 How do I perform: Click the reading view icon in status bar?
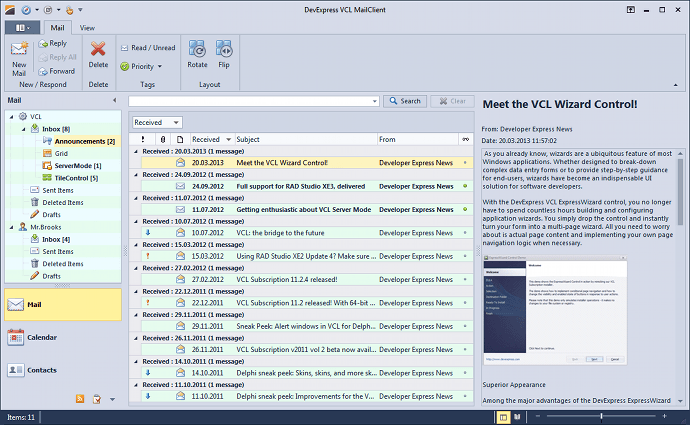[x=518, y=417]
